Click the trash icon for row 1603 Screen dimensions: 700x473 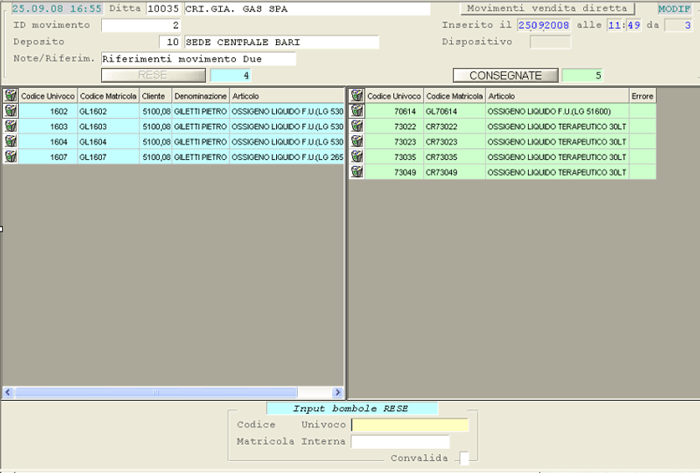pos(10,126)
